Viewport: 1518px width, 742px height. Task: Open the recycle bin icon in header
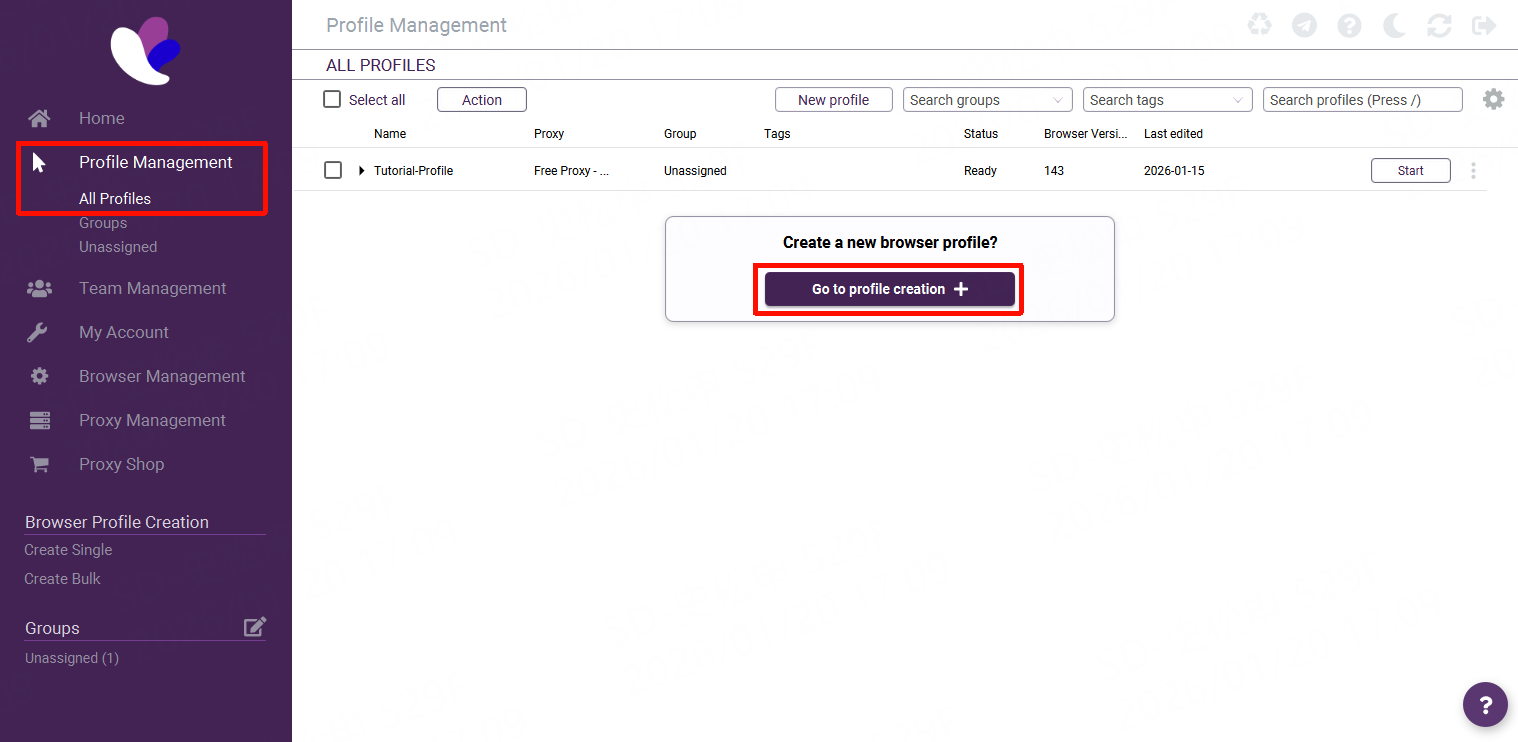pyautogui.click(x=1259, y=25)
